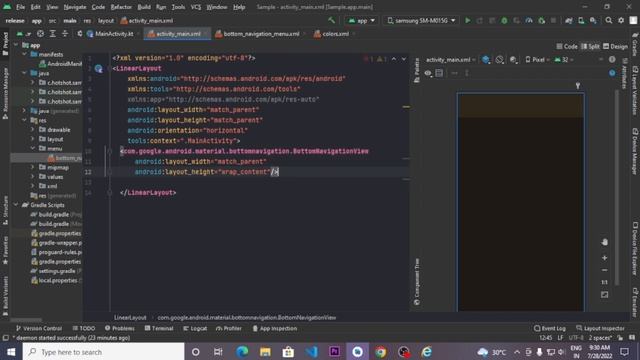Open the app run configuration dropdown
The height and width of the screenshot is (360, 640).
(362, 20)
